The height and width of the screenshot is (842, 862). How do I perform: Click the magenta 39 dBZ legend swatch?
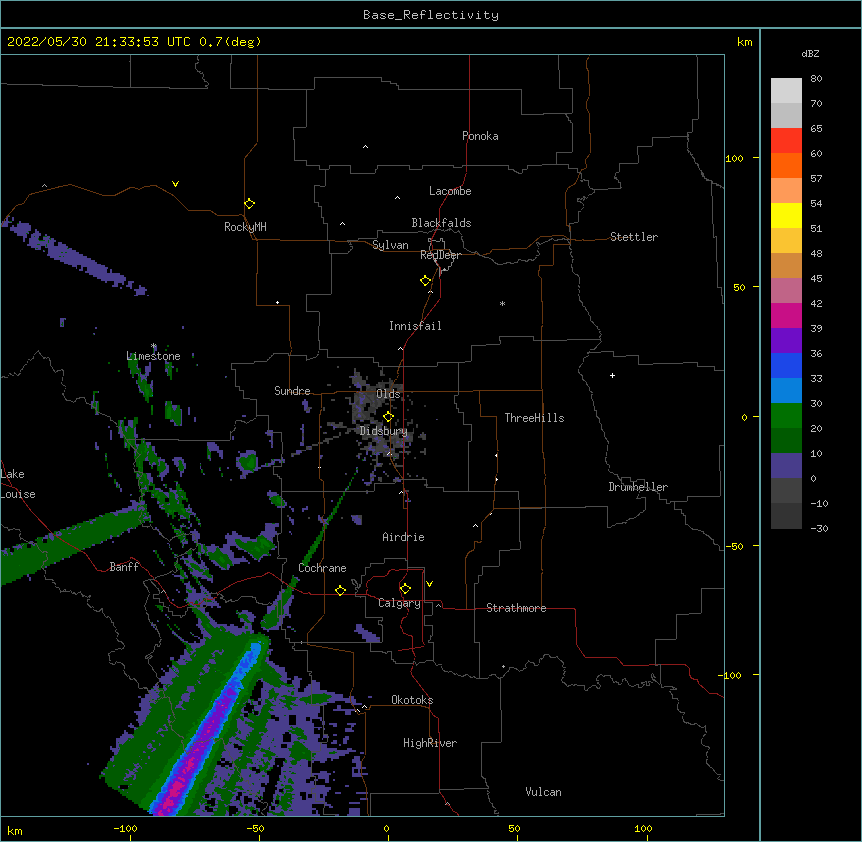tap(786, 315)
